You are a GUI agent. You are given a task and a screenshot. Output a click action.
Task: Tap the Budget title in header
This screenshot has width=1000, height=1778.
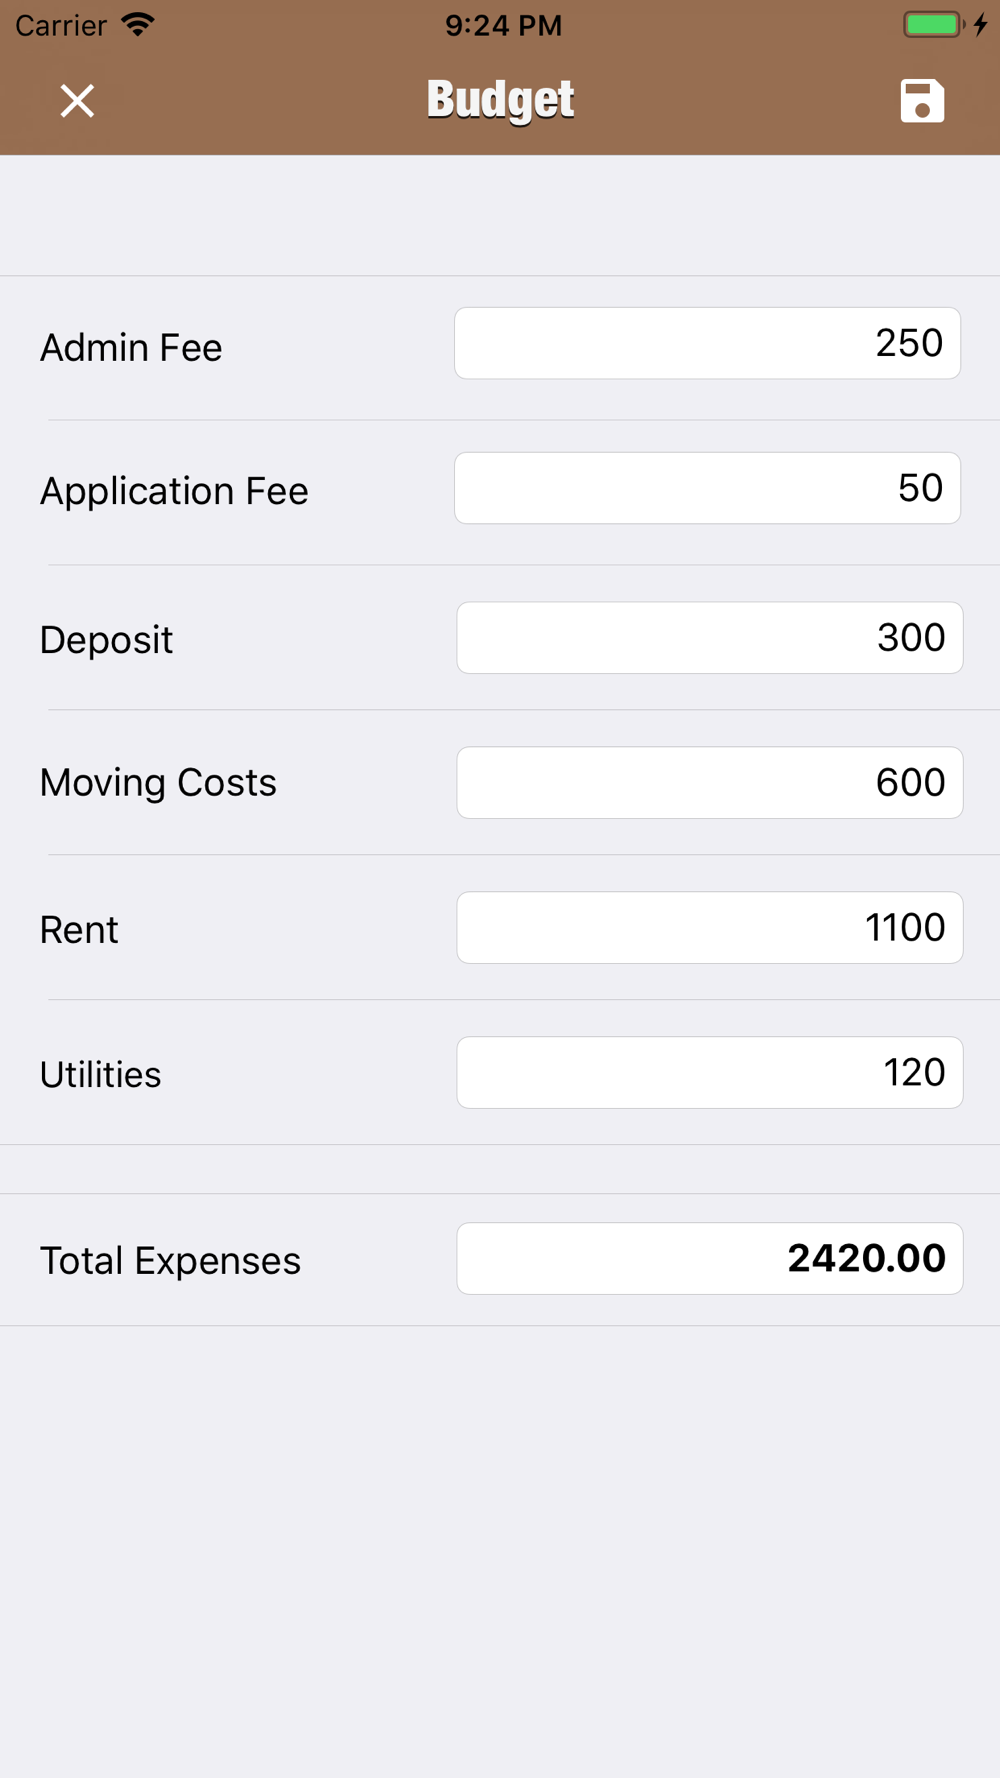point(500,100)
